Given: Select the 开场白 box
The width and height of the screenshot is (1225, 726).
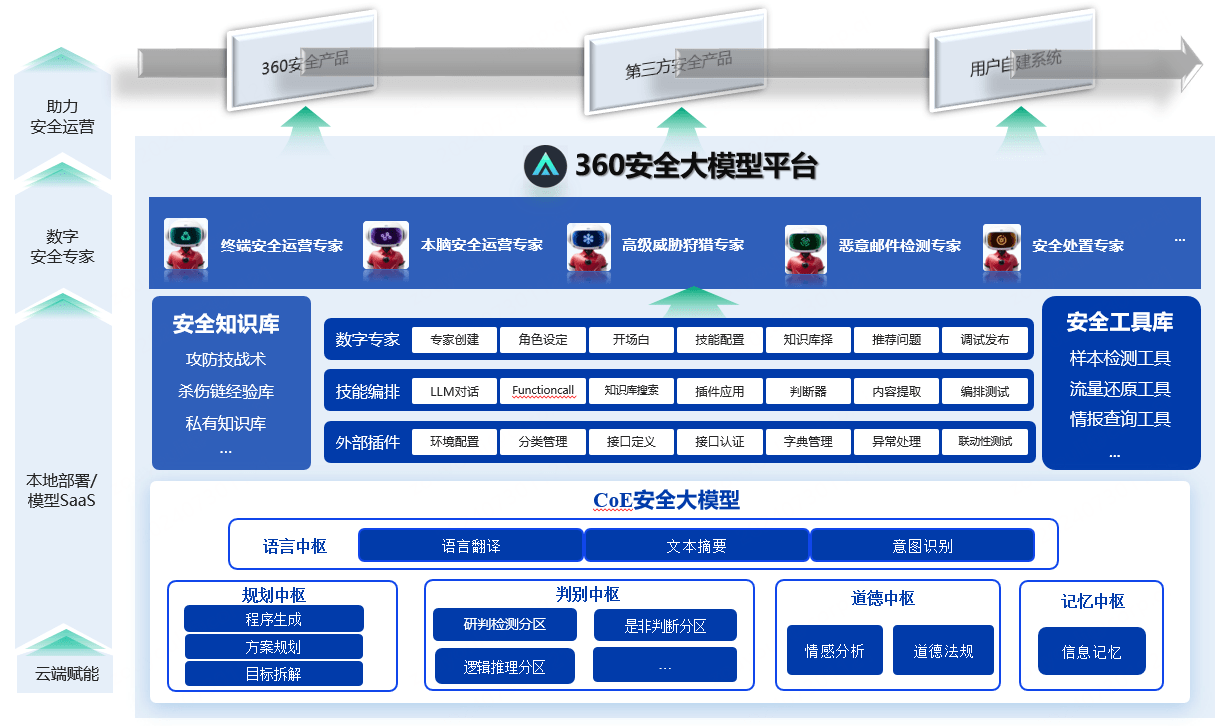Looking at the screenshot, I should 631,340.
